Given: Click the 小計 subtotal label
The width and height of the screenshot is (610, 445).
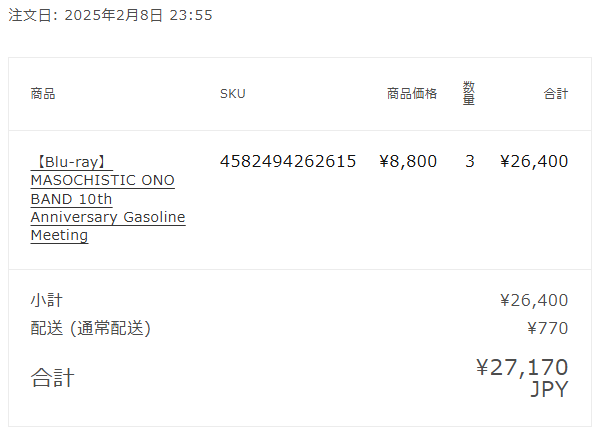Looking at the screenshot, I should 47,301.
